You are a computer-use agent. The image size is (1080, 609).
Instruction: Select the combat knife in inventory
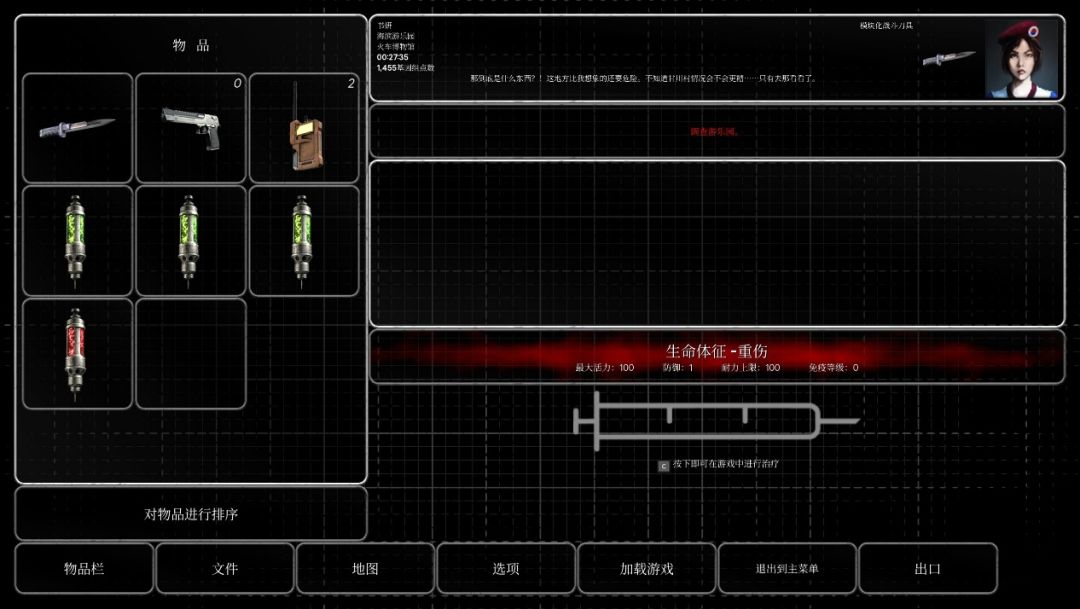click(x=78, y=128)
